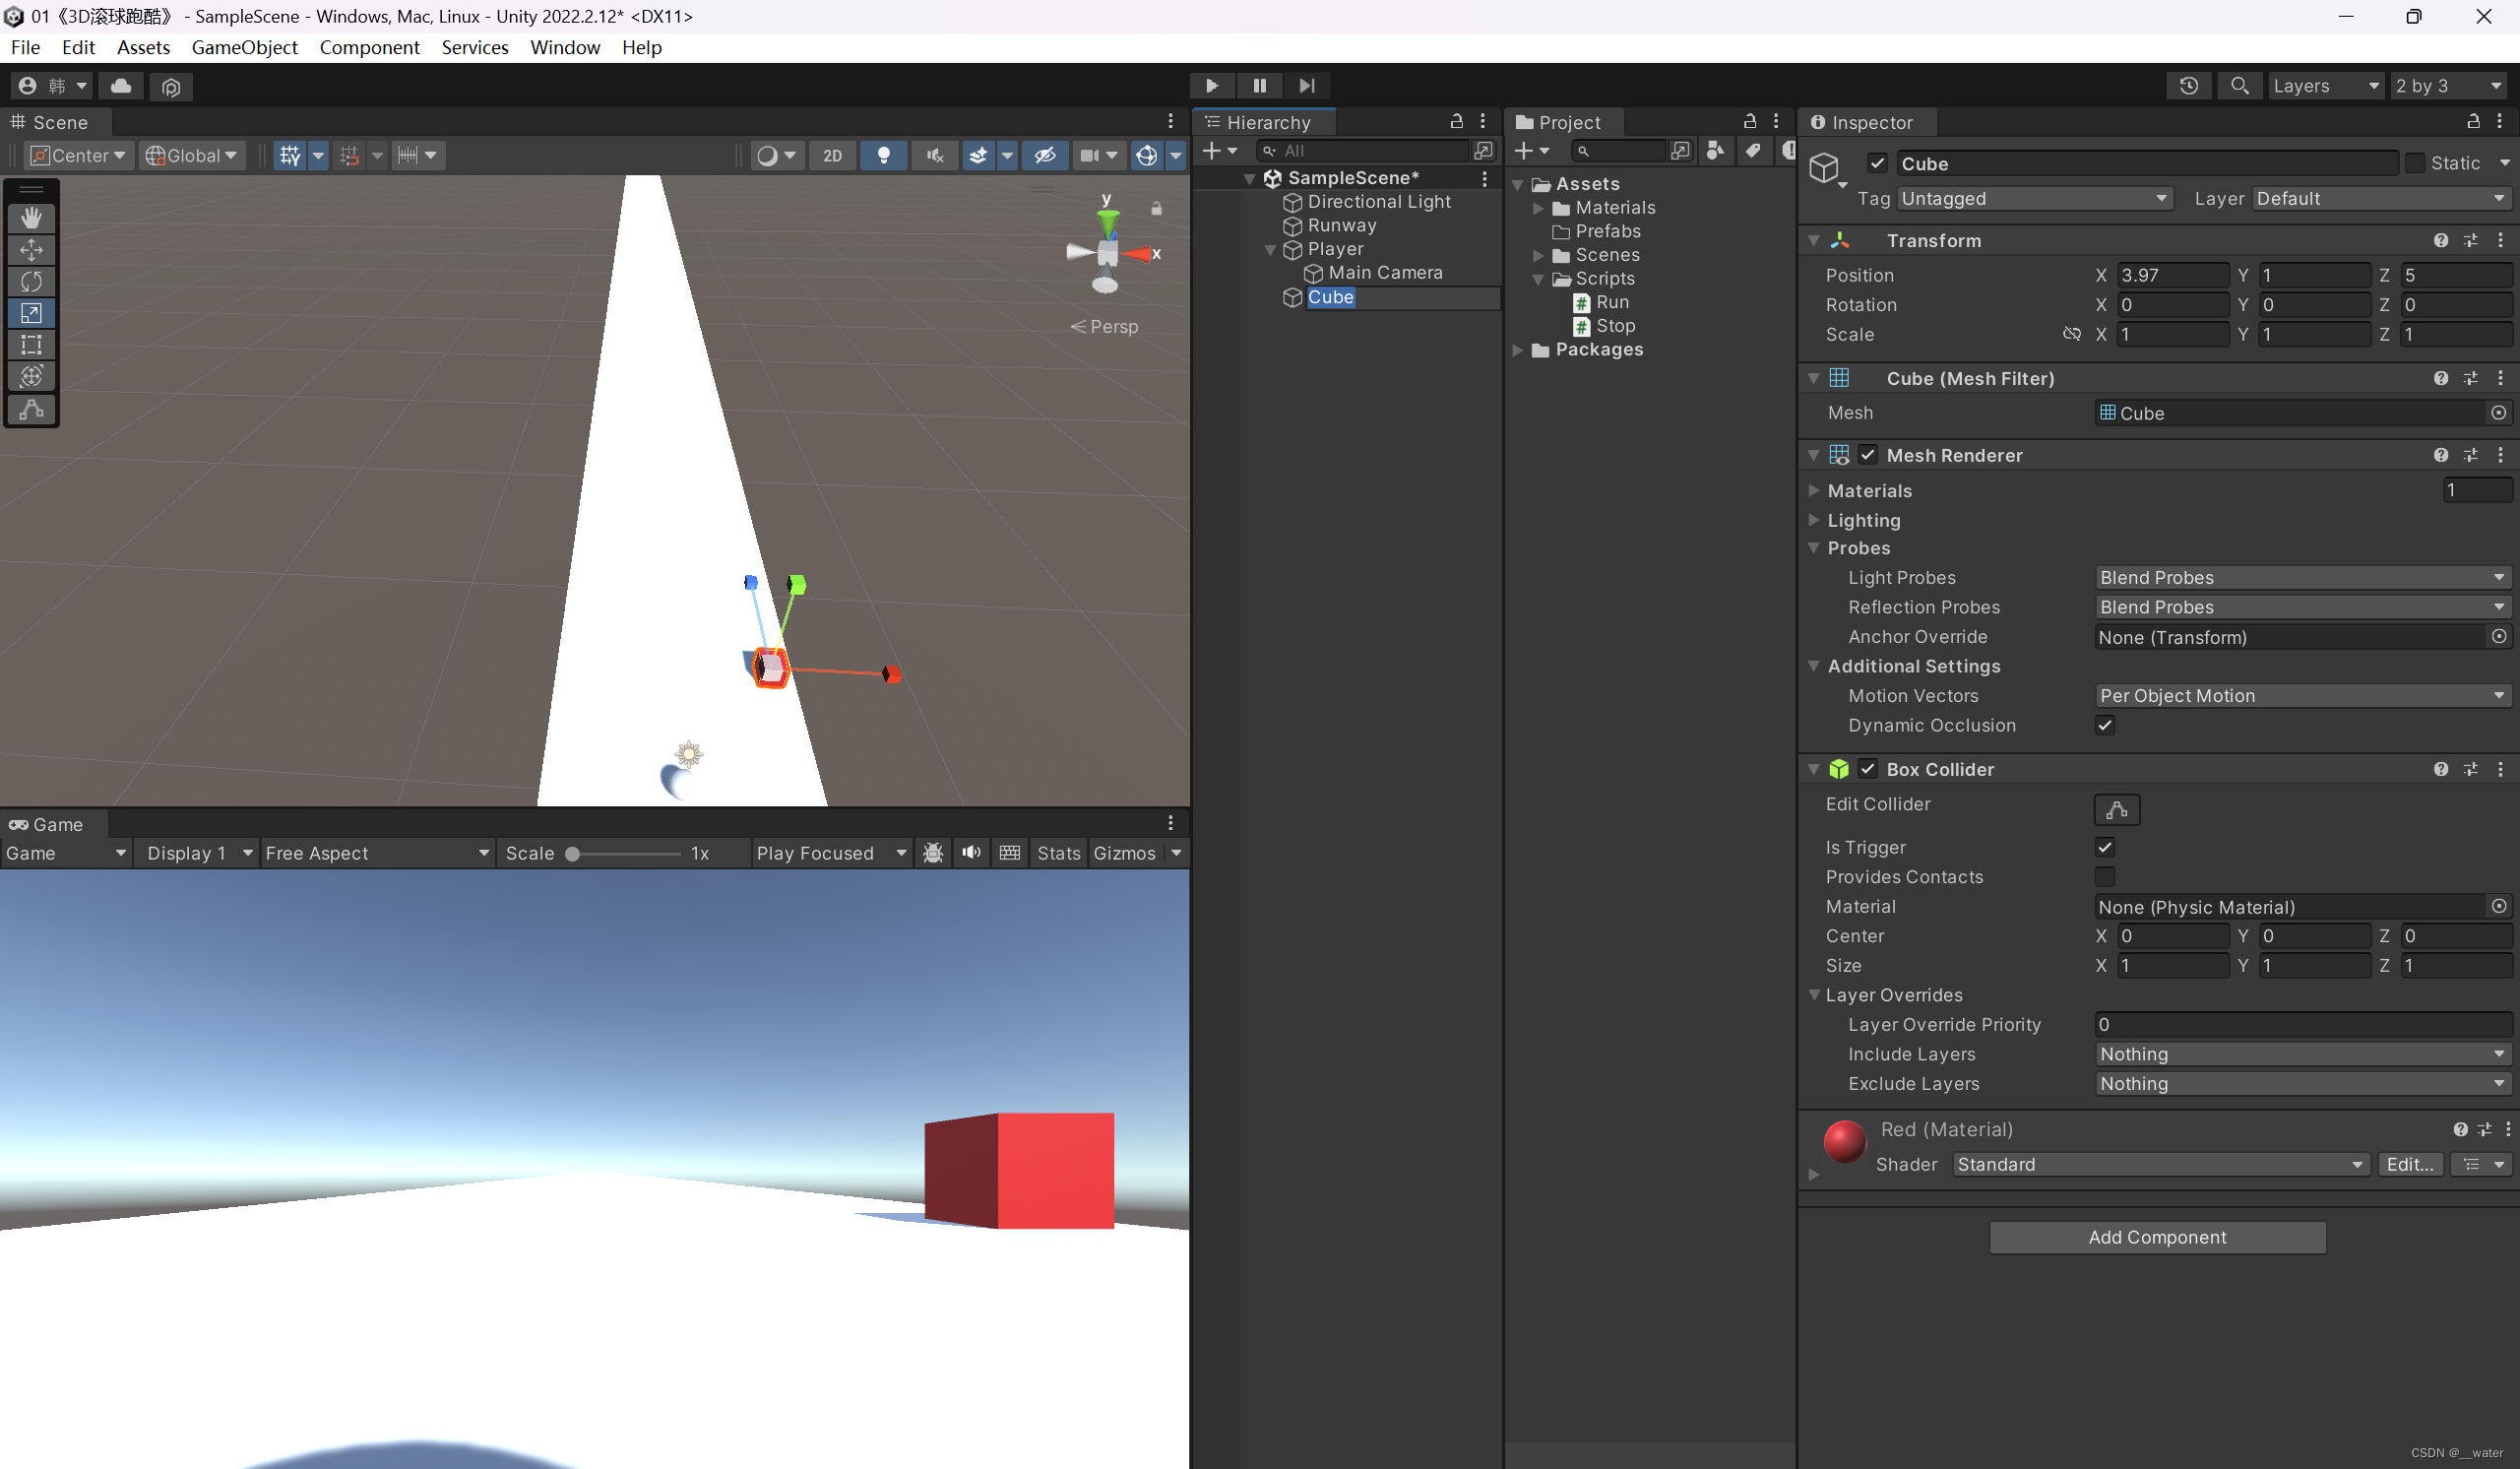This screenshot has height=1469, width=2520.
Task: Open the Component menu
Action: (369, 47)
